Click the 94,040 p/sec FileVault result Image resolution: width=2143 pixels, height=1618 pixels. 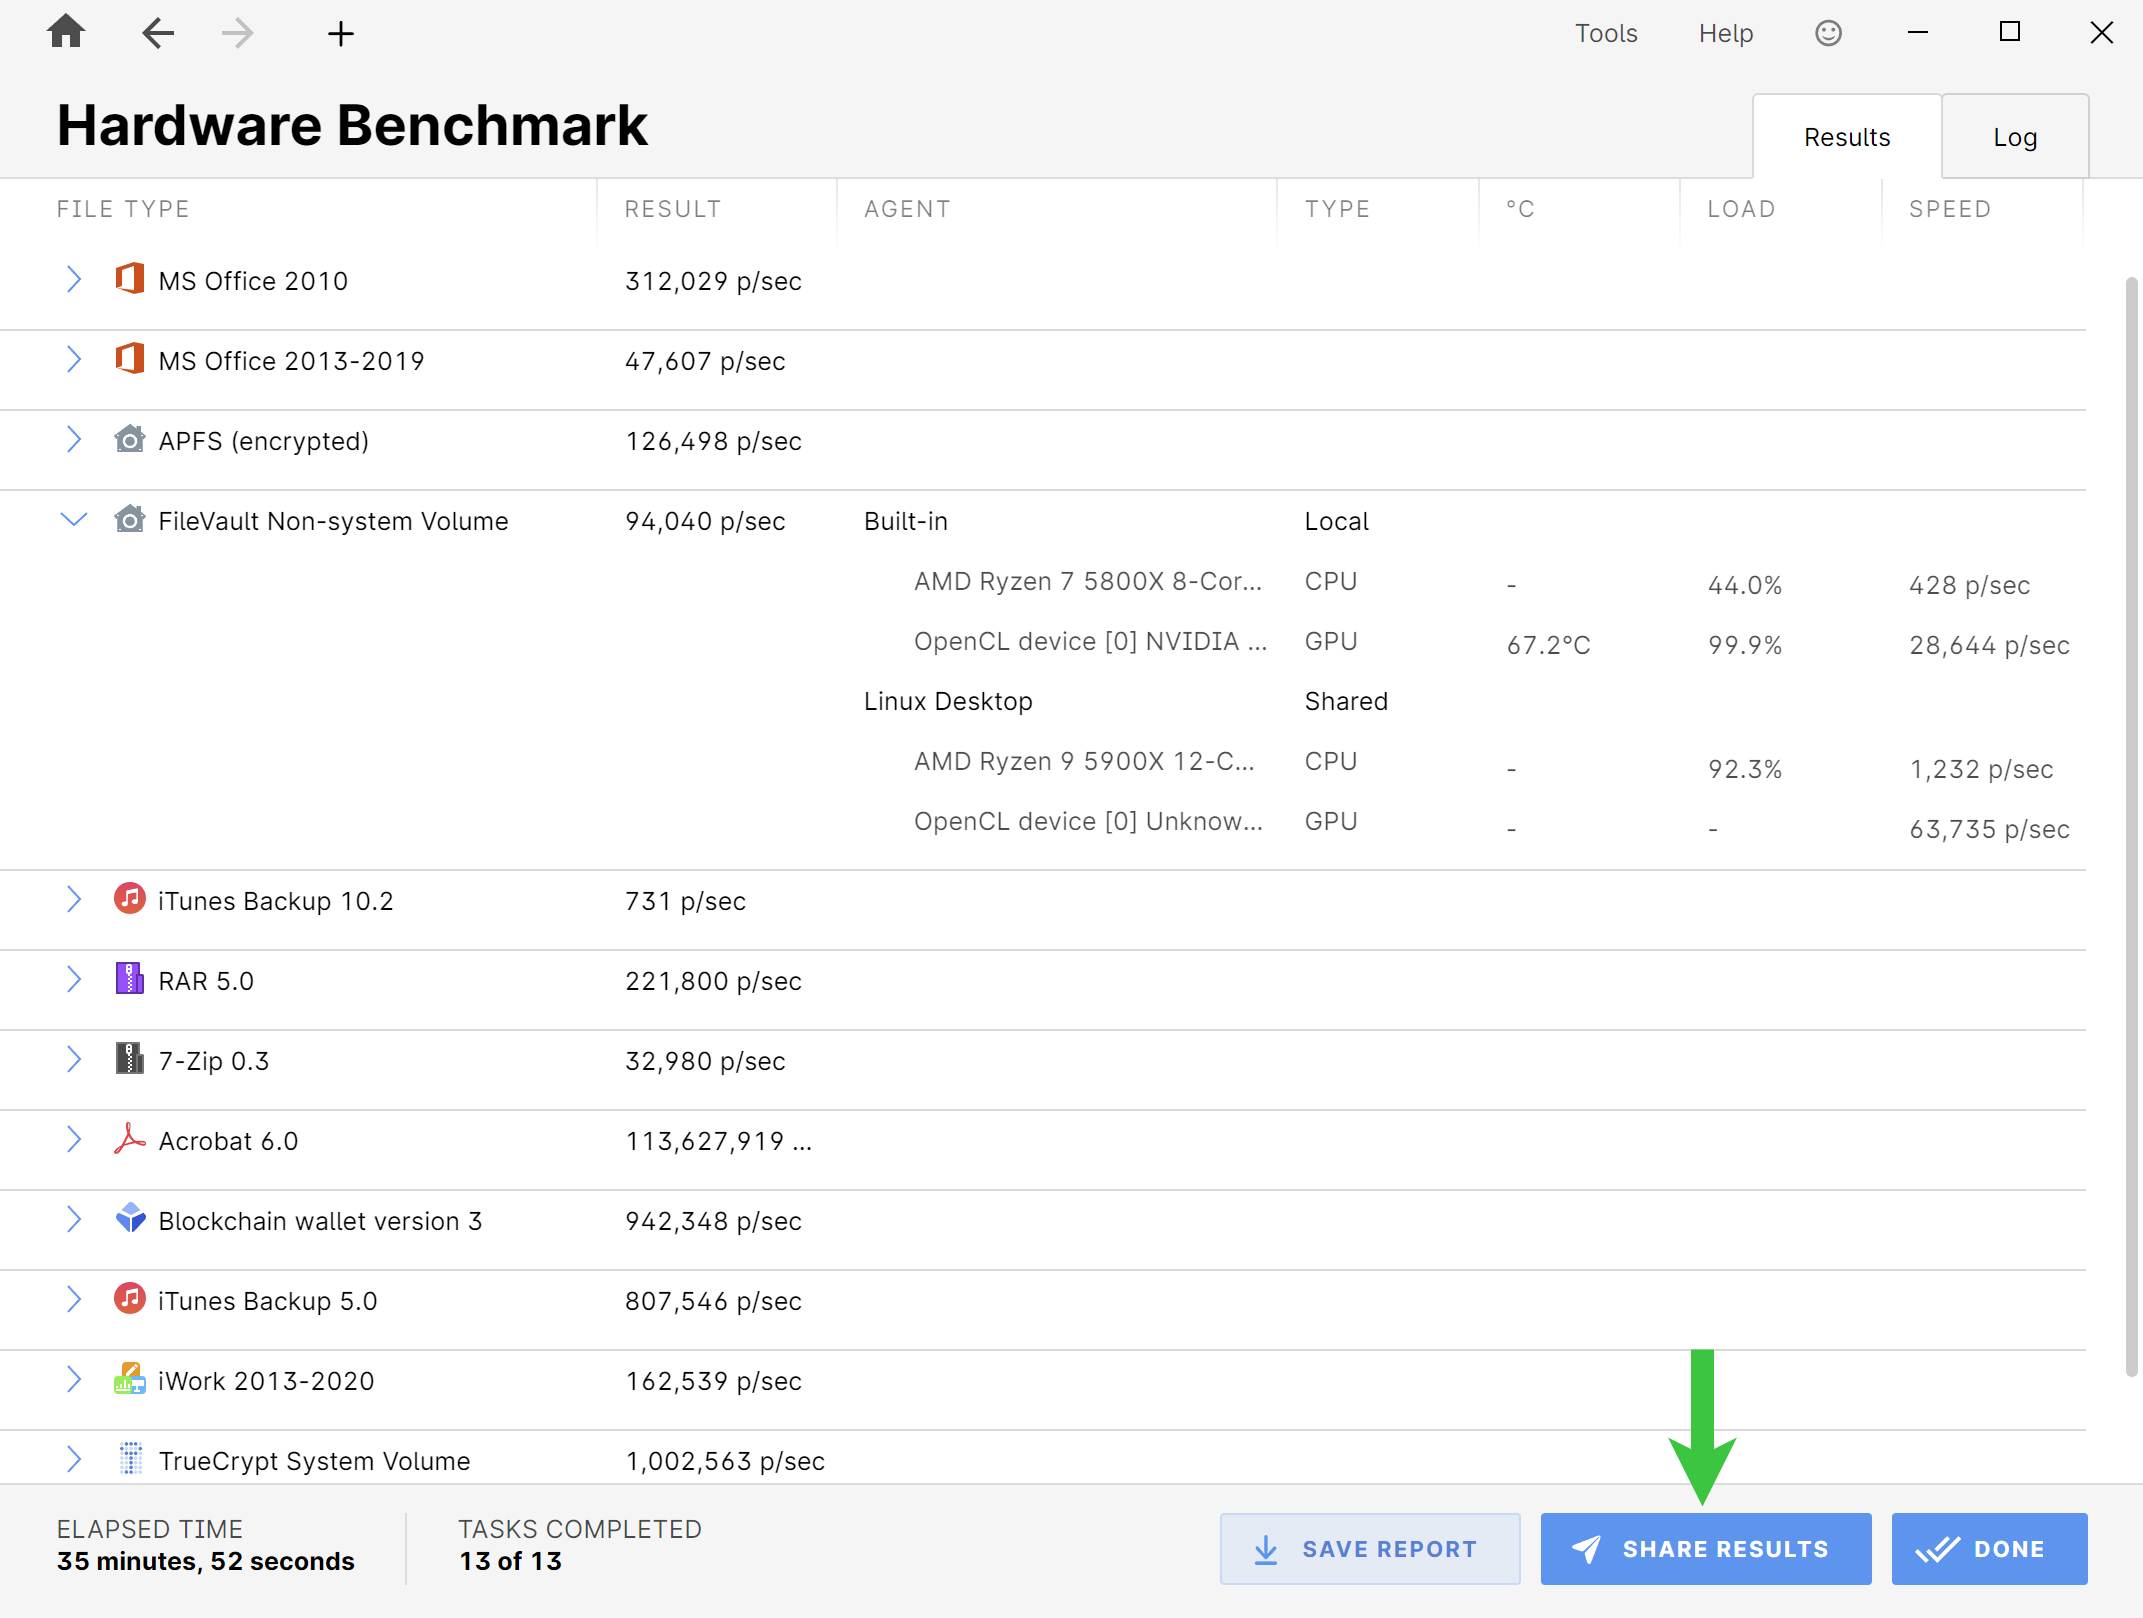705,521
